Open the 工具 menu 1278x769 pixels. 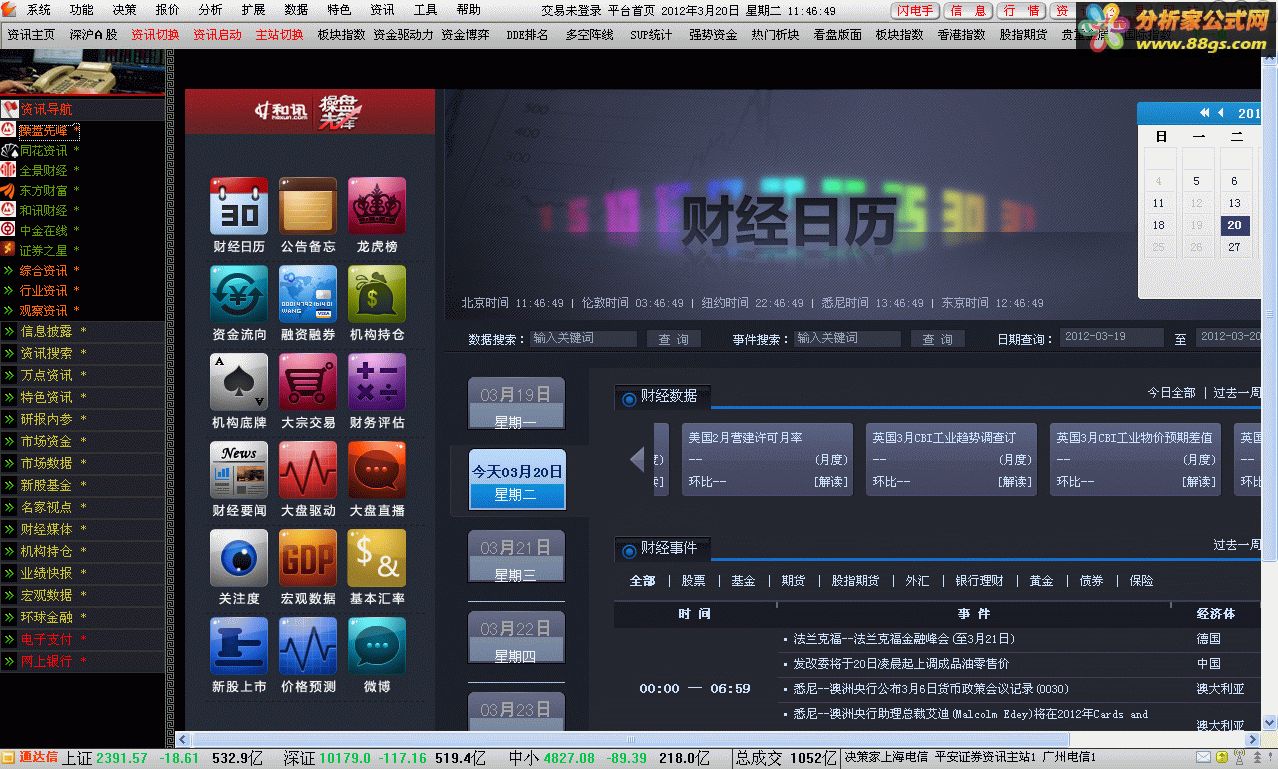426,10
